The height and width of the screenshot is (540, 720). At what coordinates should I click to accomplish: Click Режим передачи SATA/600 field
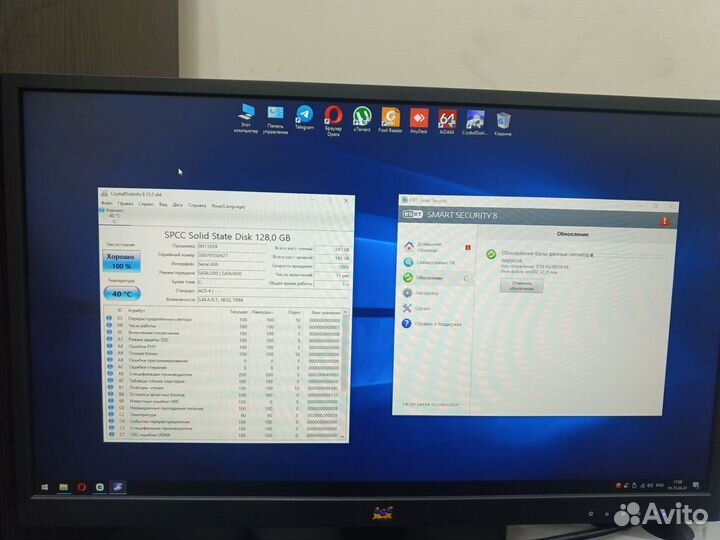pos(231,273)
